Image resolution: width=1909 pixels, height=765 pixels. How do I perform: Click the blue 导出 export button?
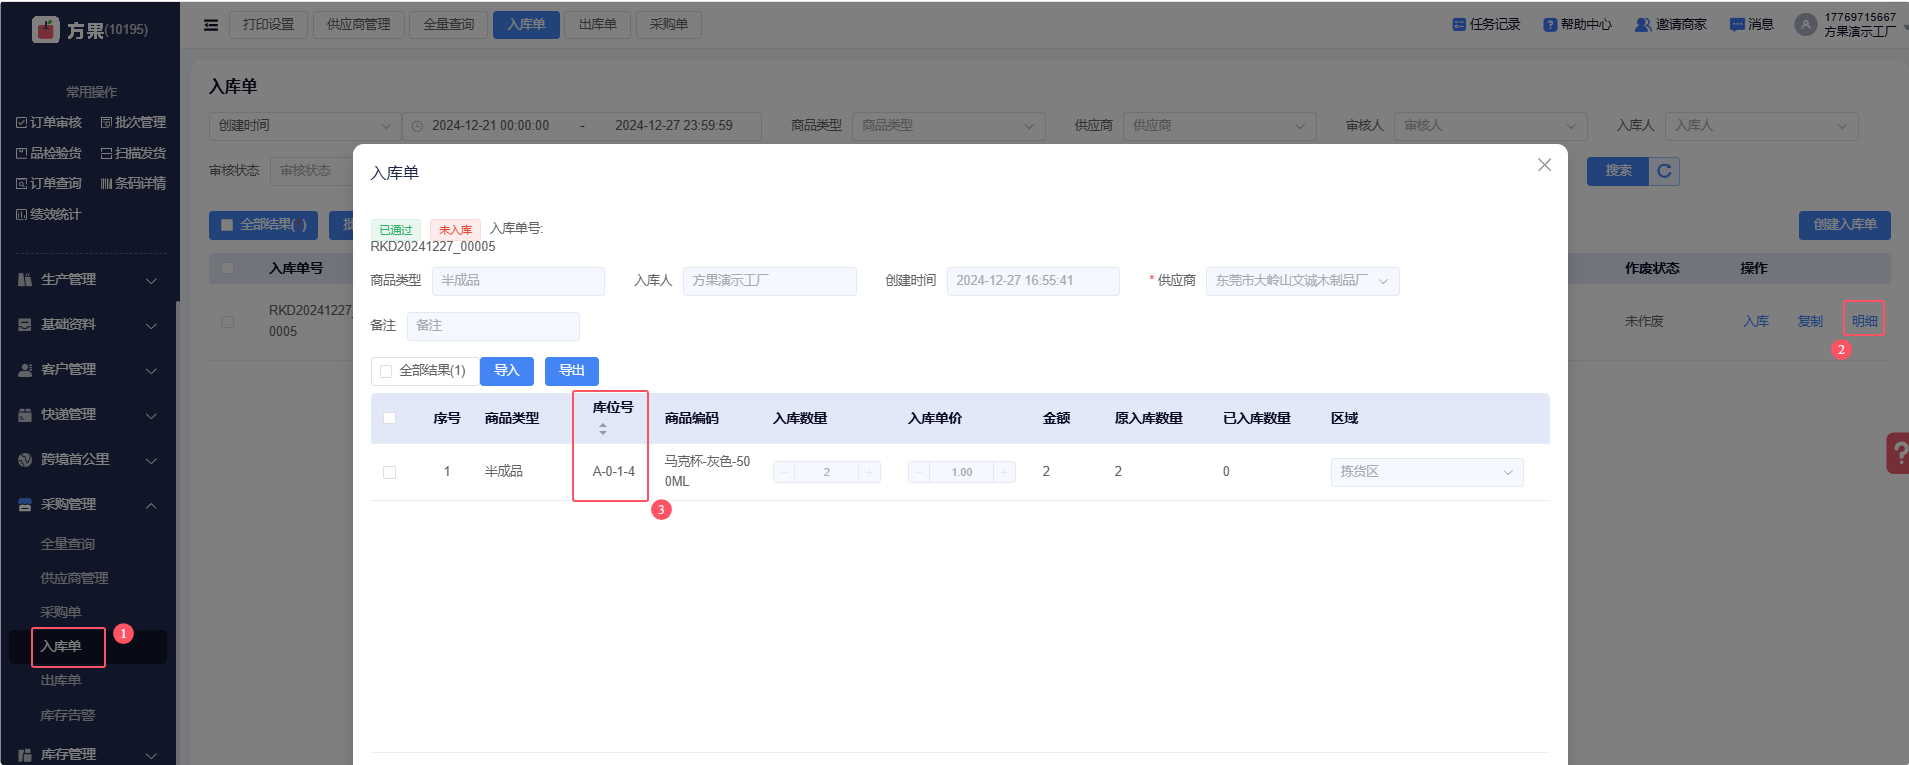tap(571, 371)
